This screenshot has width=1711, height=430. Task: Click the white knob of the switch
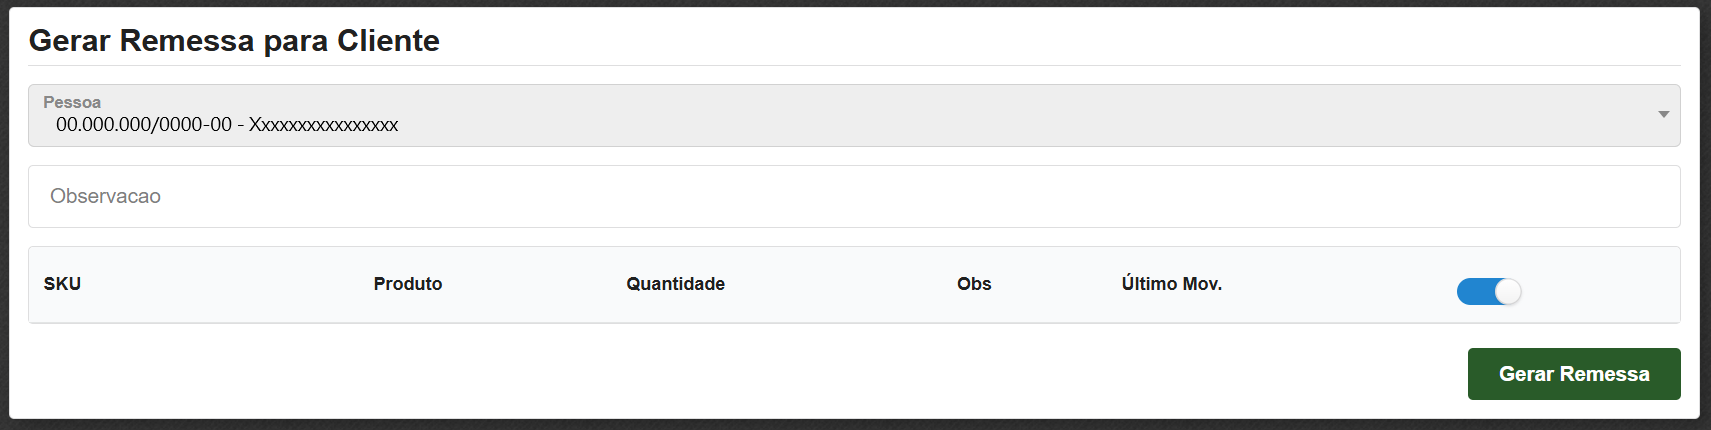pyautogui.click(x=1507, y=291)
